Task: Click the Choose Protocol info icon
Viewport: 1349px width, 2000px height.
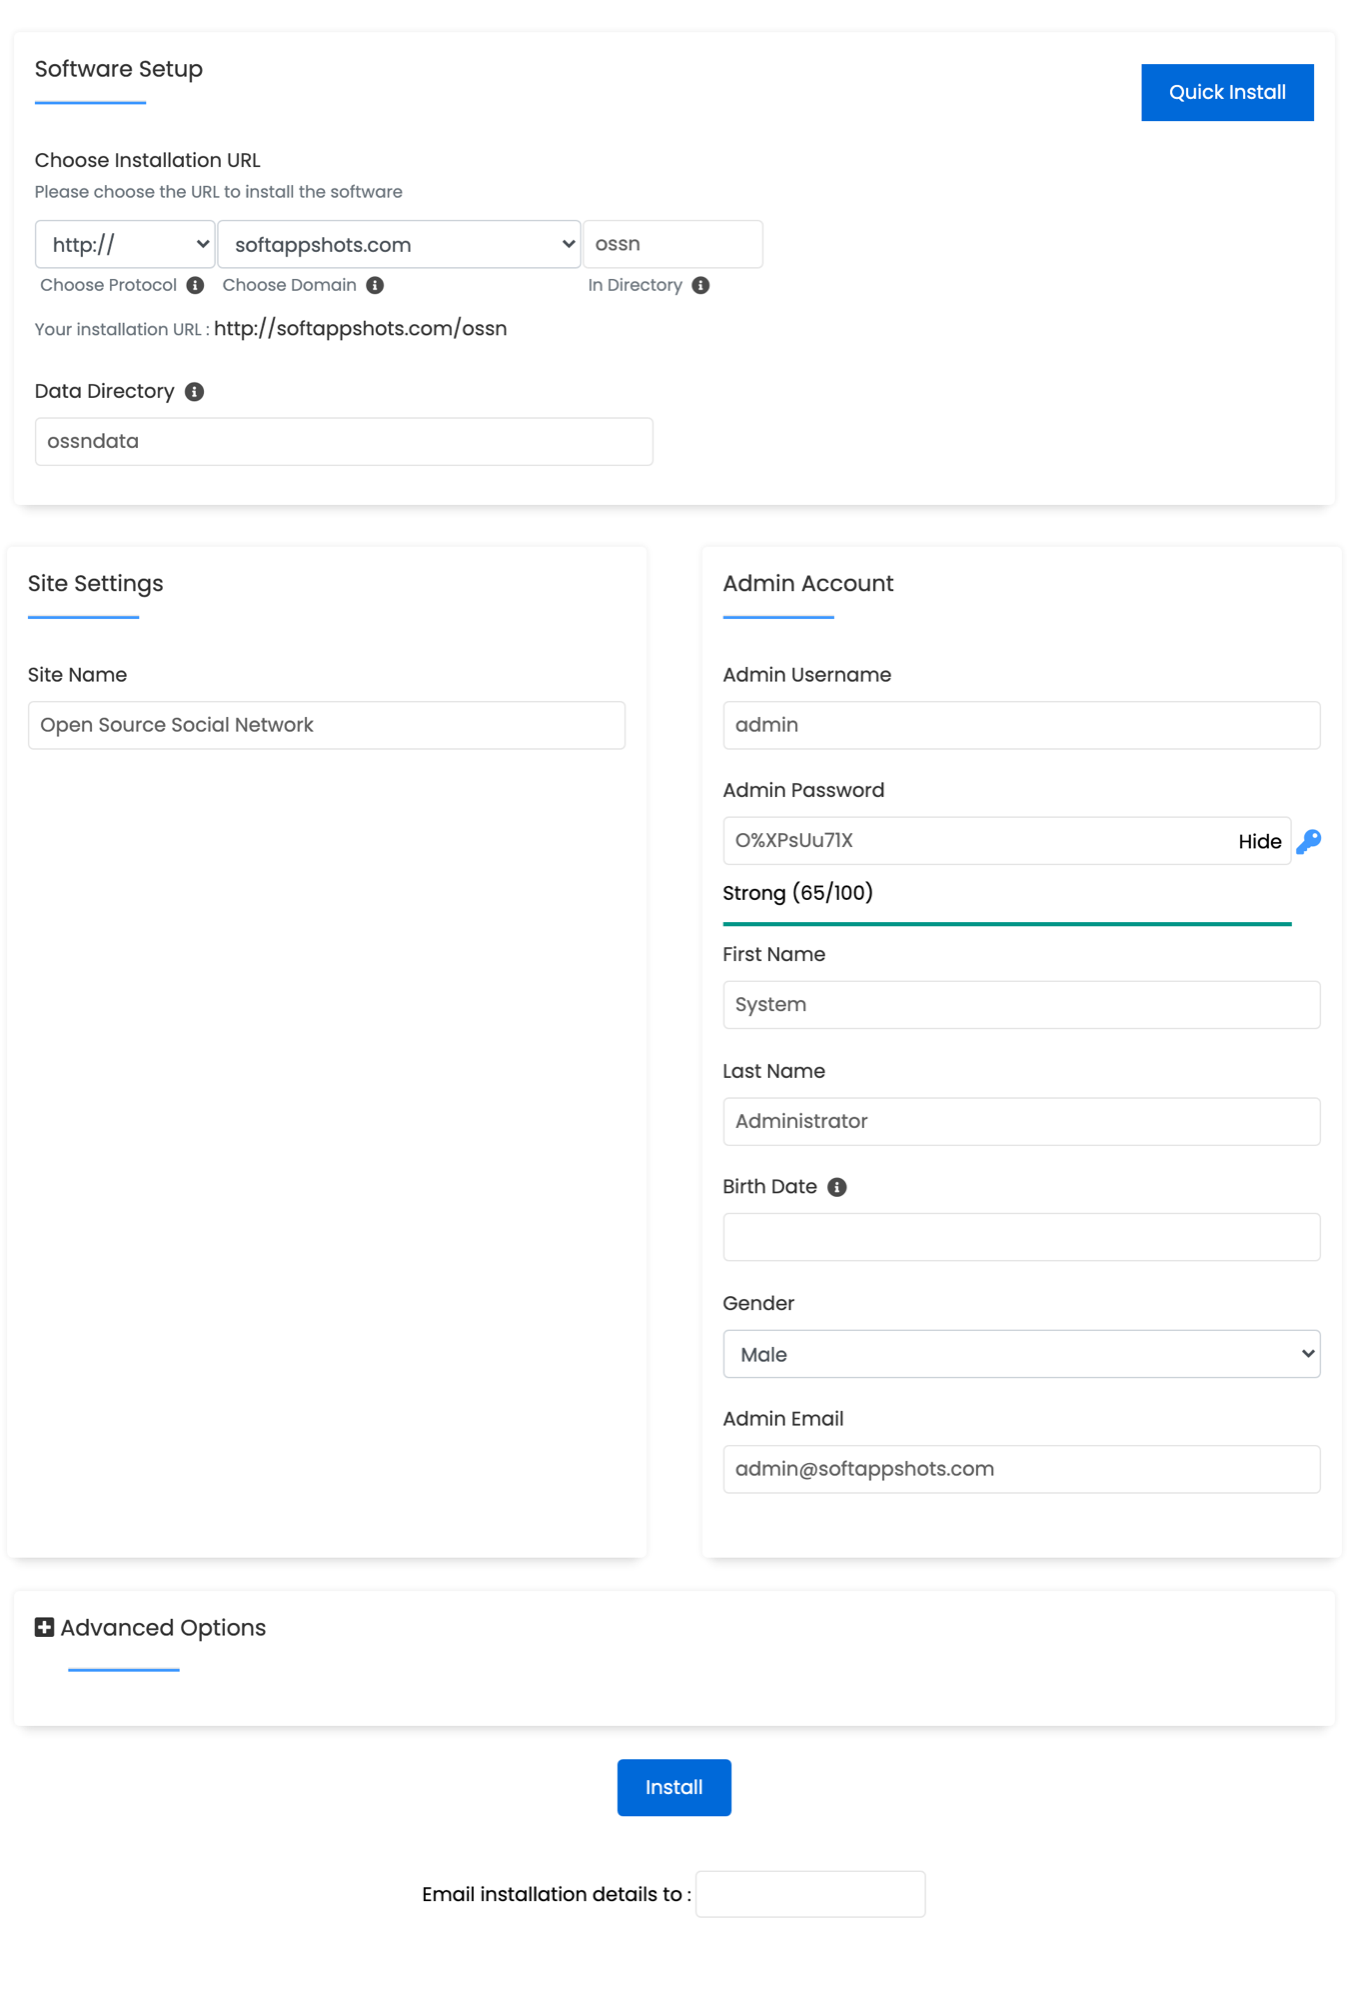Action: click(195, 285)
